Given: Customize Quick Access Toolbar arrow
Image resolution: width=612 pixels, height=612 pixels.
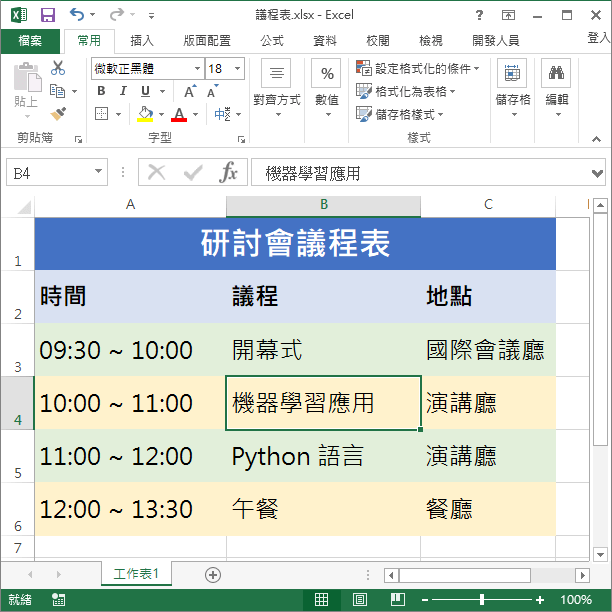Looking at the screenshot, I should point(151,16).
